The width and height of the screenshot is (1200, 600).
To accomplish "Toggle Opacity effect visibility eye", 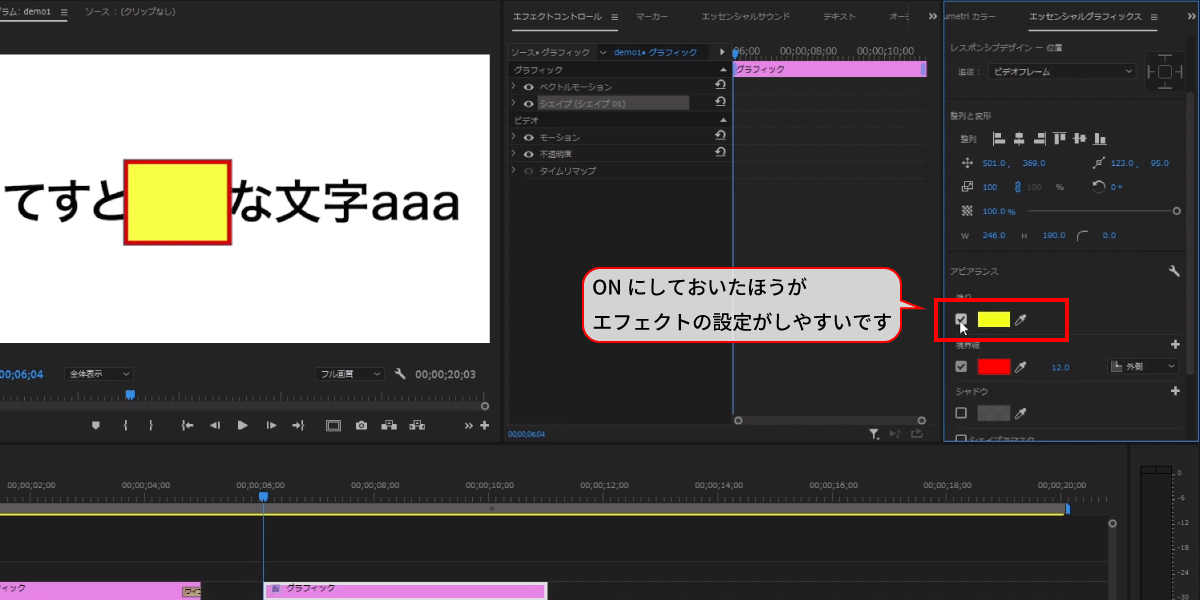I will [x=528, y=153].
